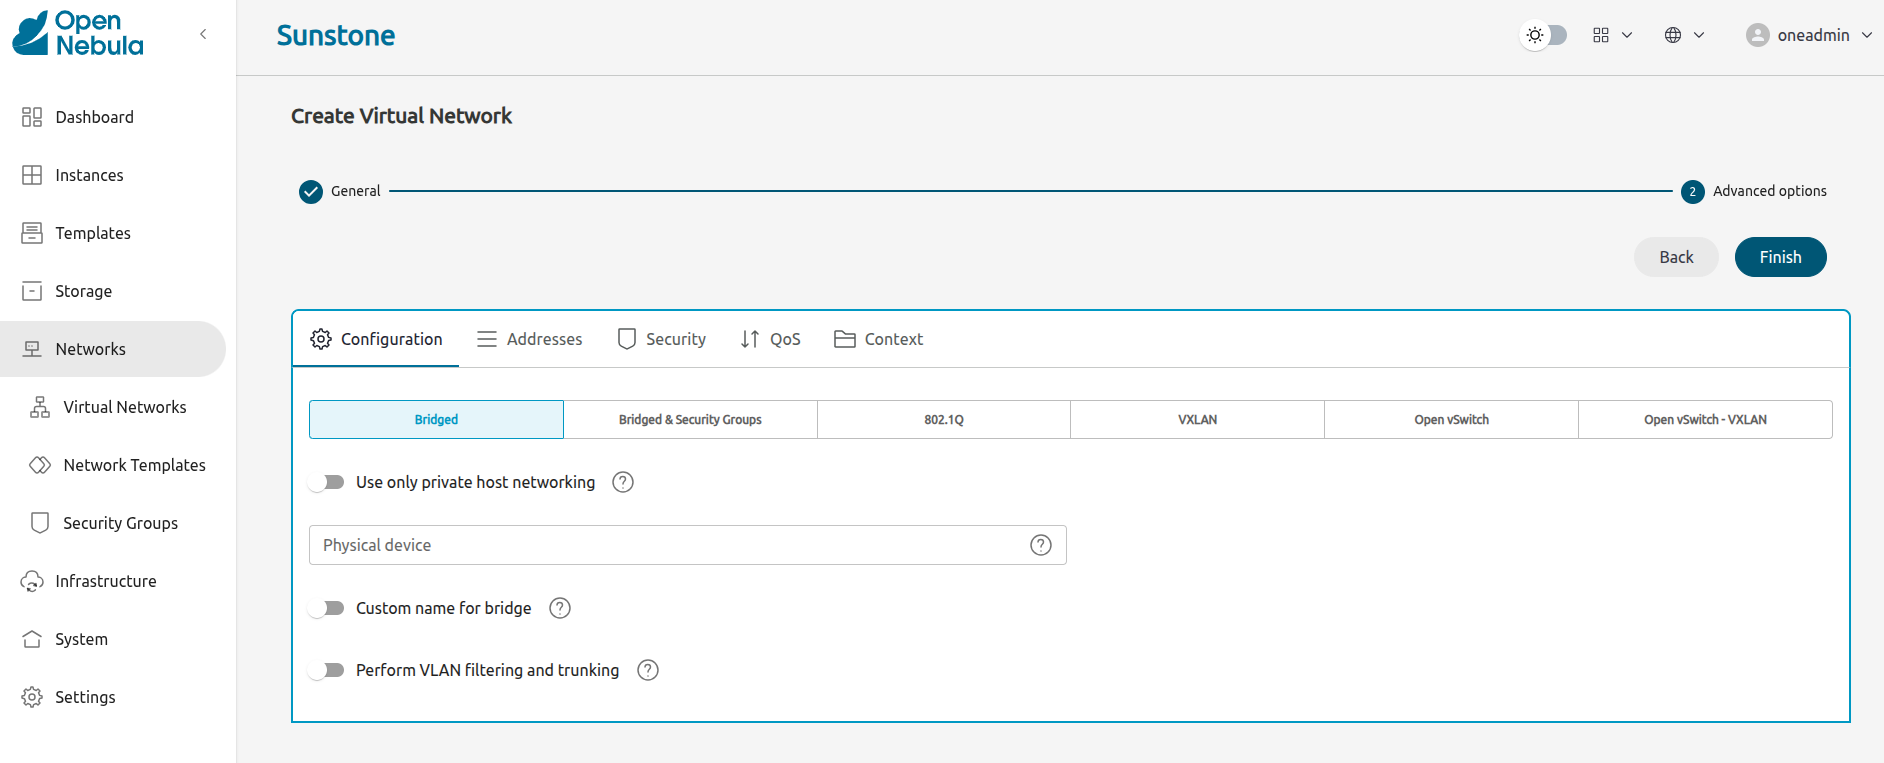Select the VXLAN network mode
Image resolution: width=1884 pixels, height=763 pixels.
pos(1197,420)
